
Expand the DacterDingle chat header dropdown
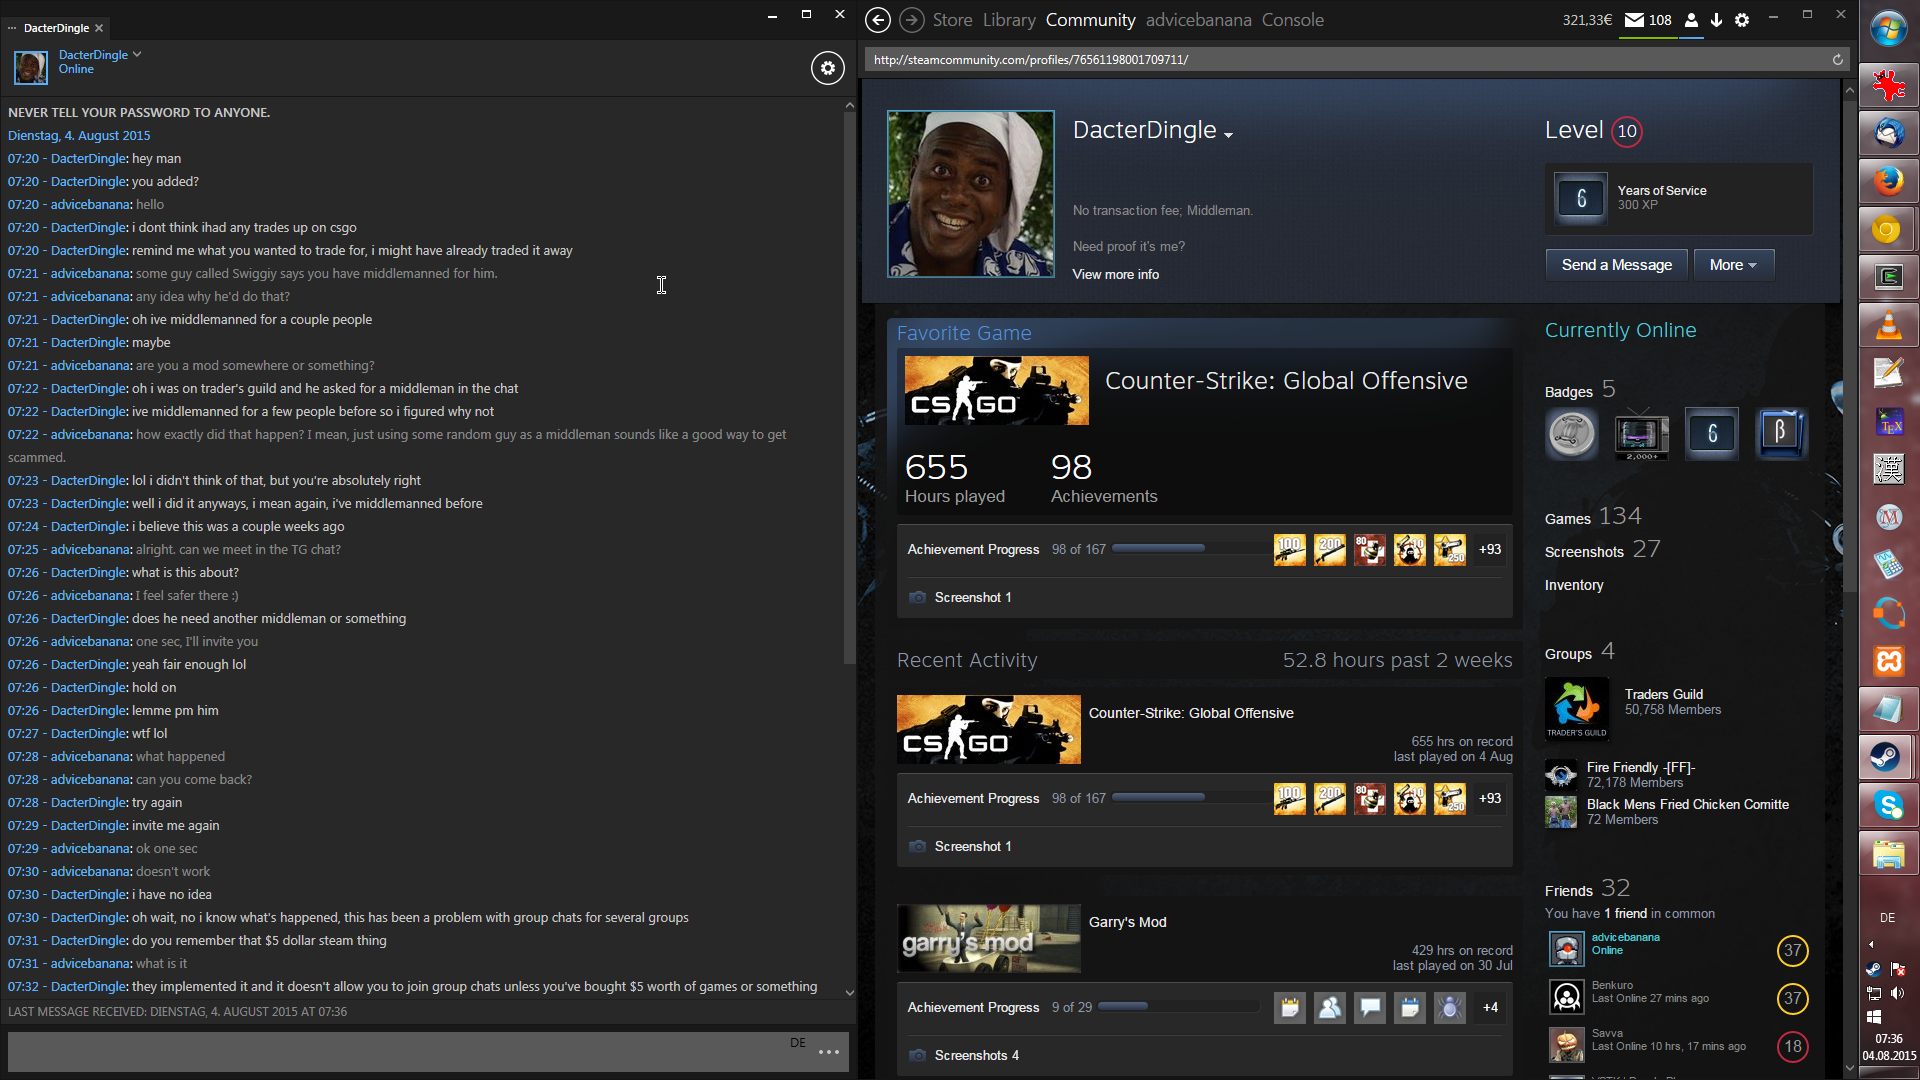coord(137,55)
